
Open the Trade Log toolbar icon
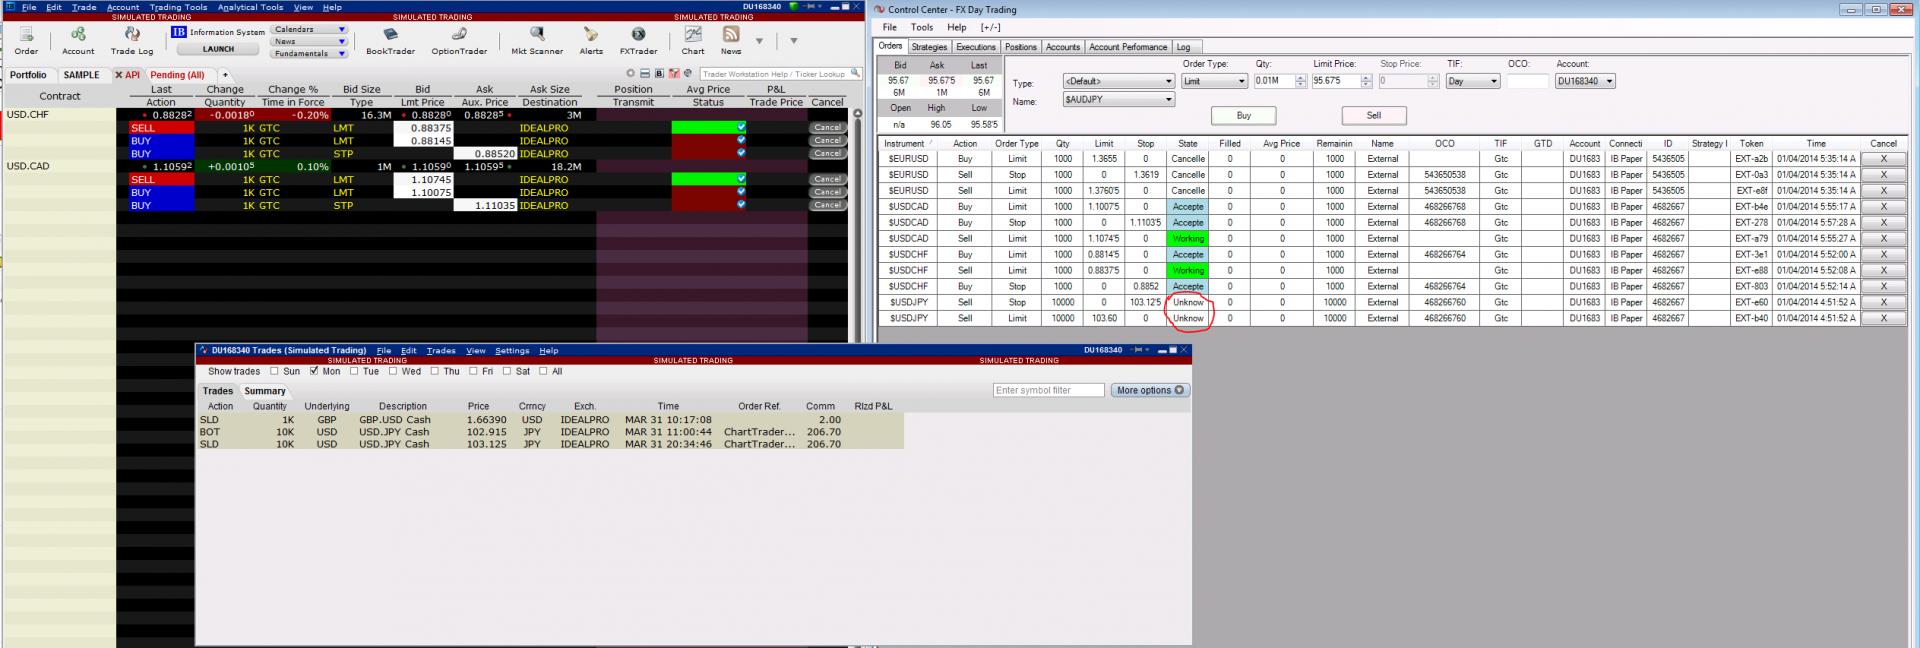coord(131,35)
